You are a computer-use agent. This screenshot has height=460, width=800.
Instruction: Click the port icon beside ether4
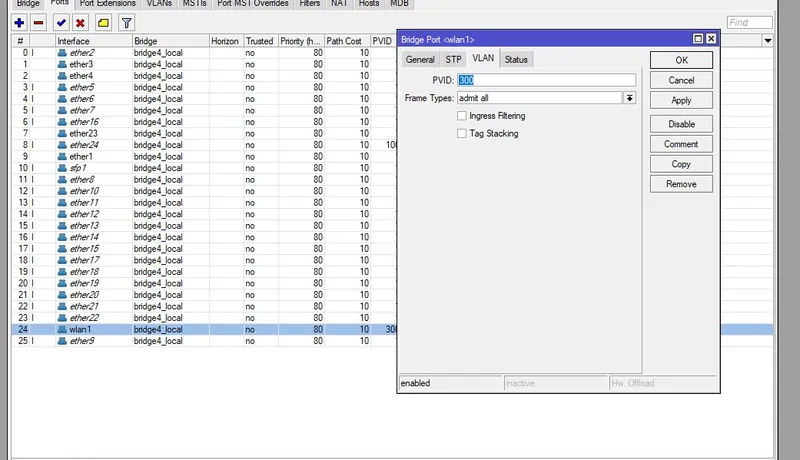[x=62, y=75]
